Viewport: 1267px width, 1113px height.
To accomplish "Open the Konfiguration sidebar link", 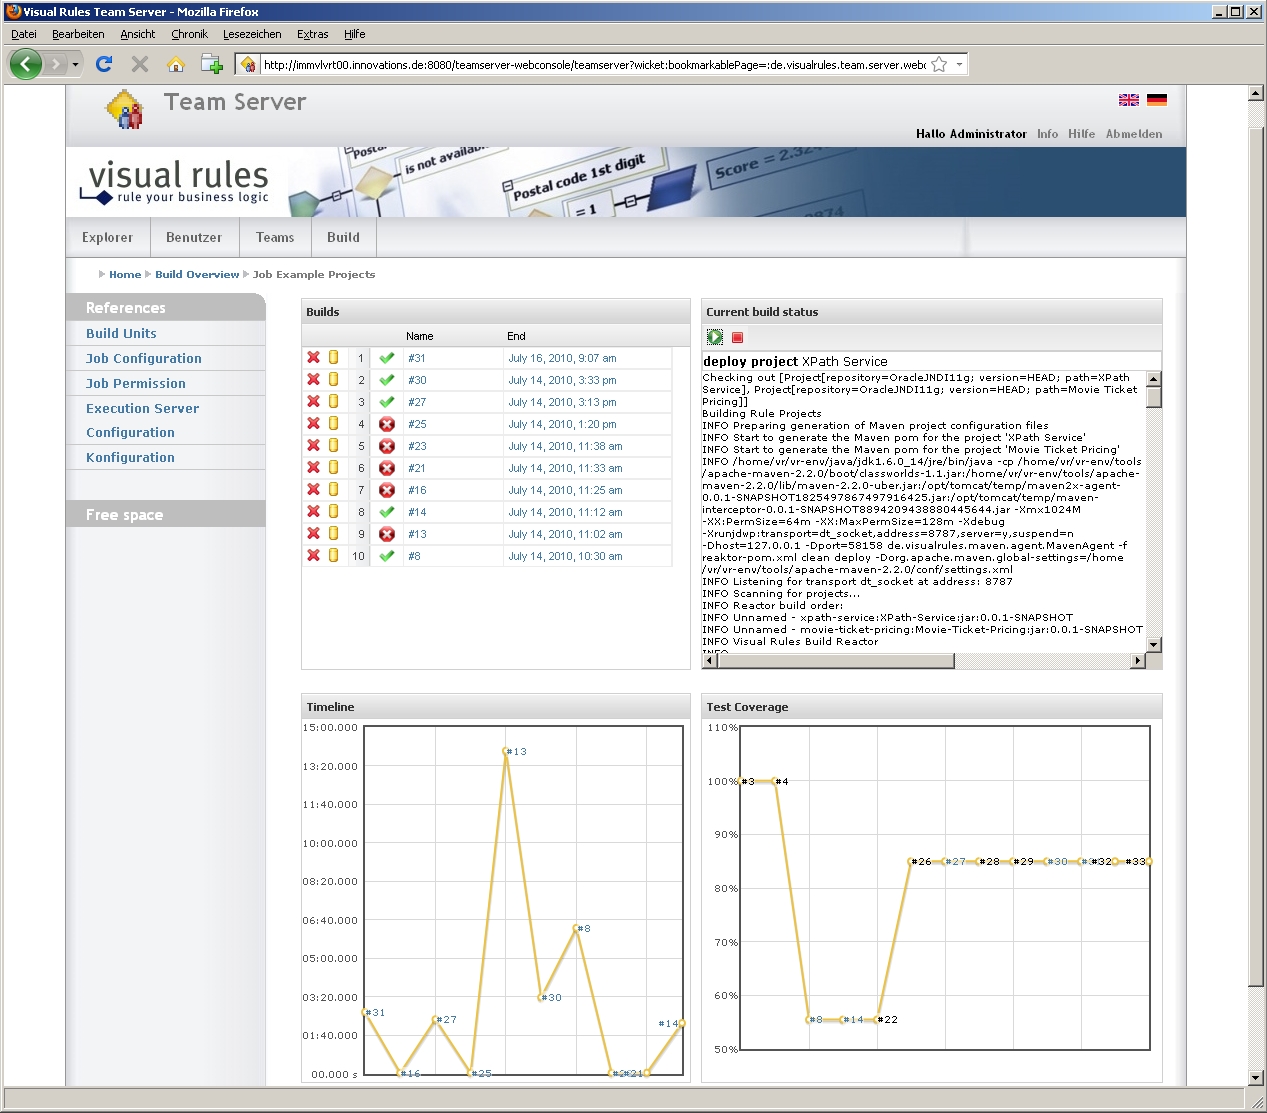I will [130, 457].
